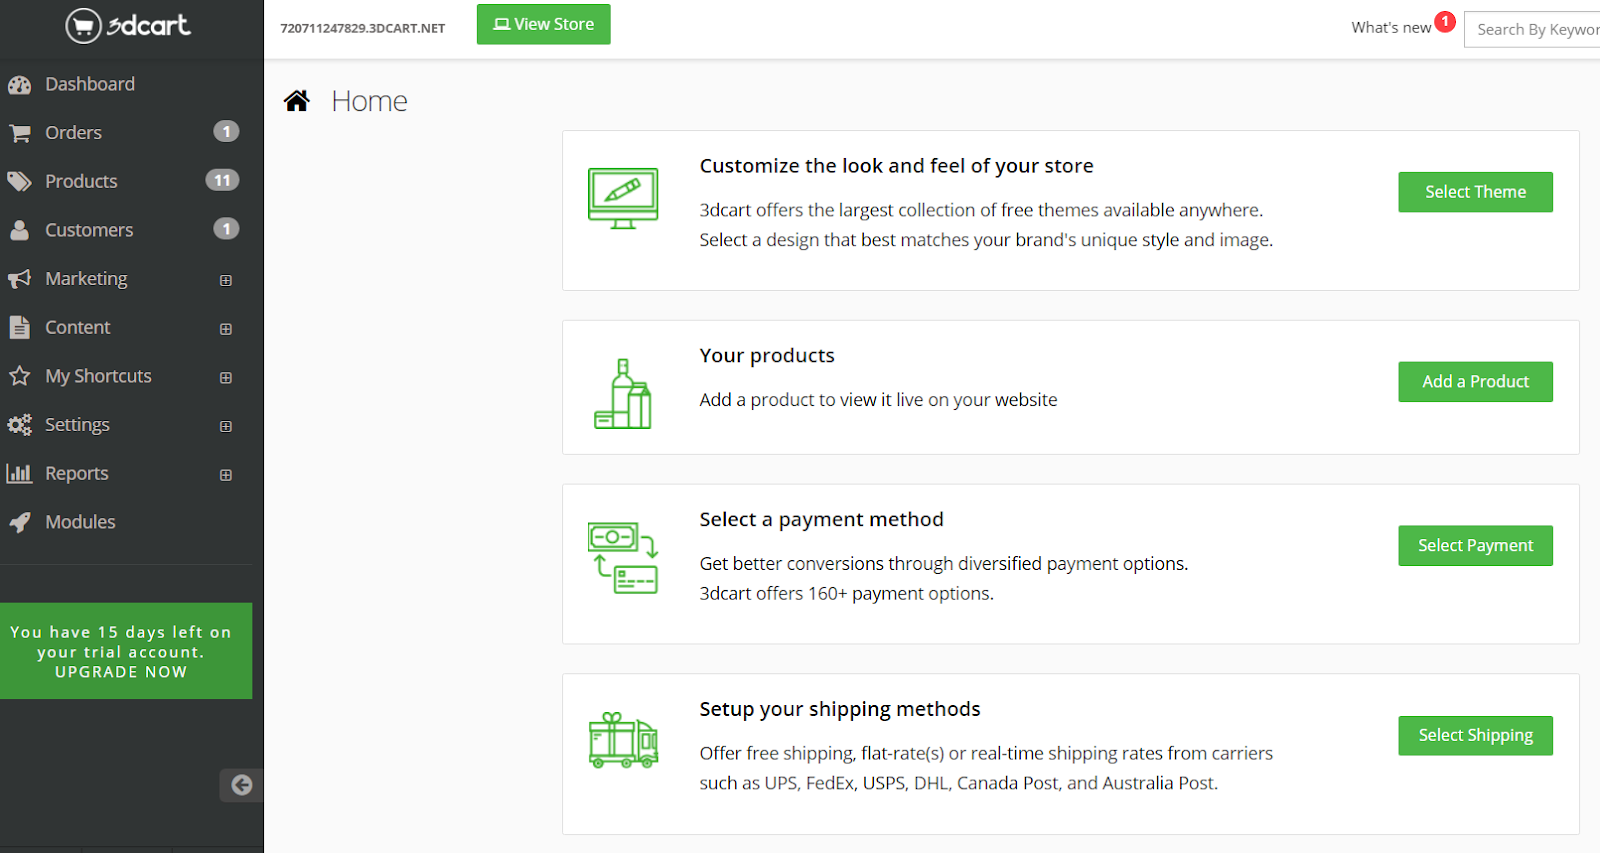1600x853 pixels.
Task: Click the Select Shipping button
Action: [x=1475, y=735]
